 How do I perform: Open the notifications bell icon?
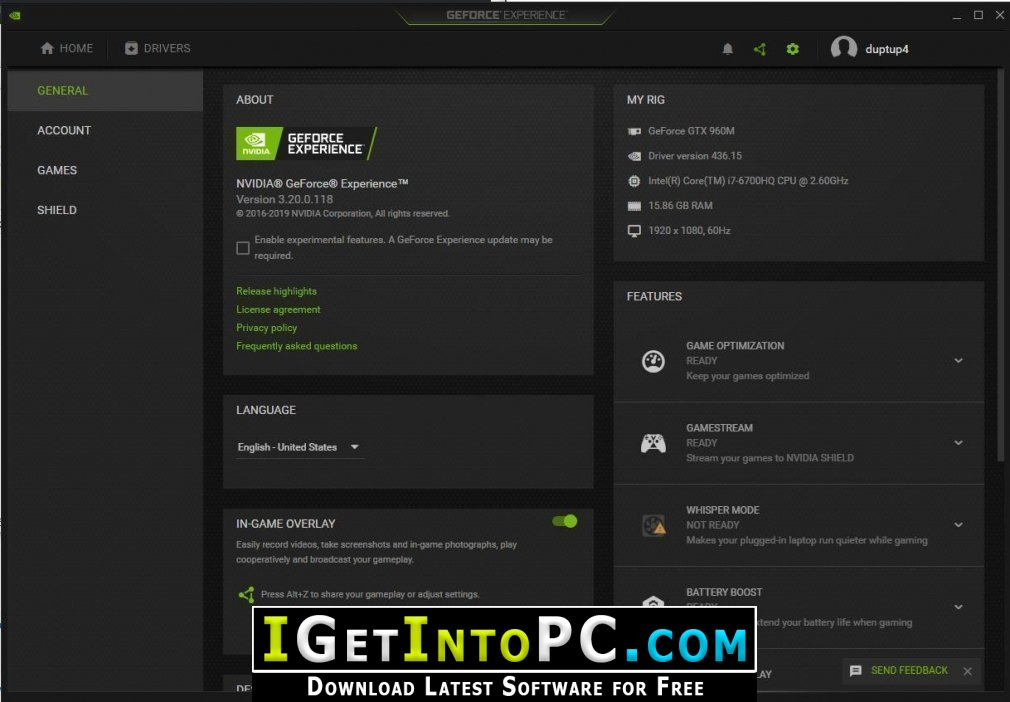click(x=728, y=49)
